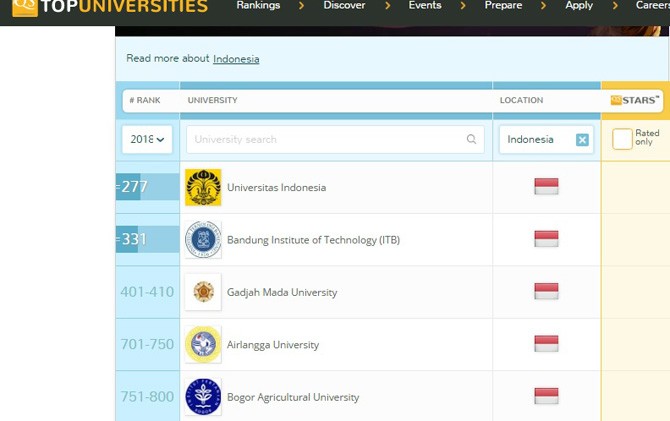Open the Airlangga University link
This screenshot has width=670, height=421.
[273, 345]
